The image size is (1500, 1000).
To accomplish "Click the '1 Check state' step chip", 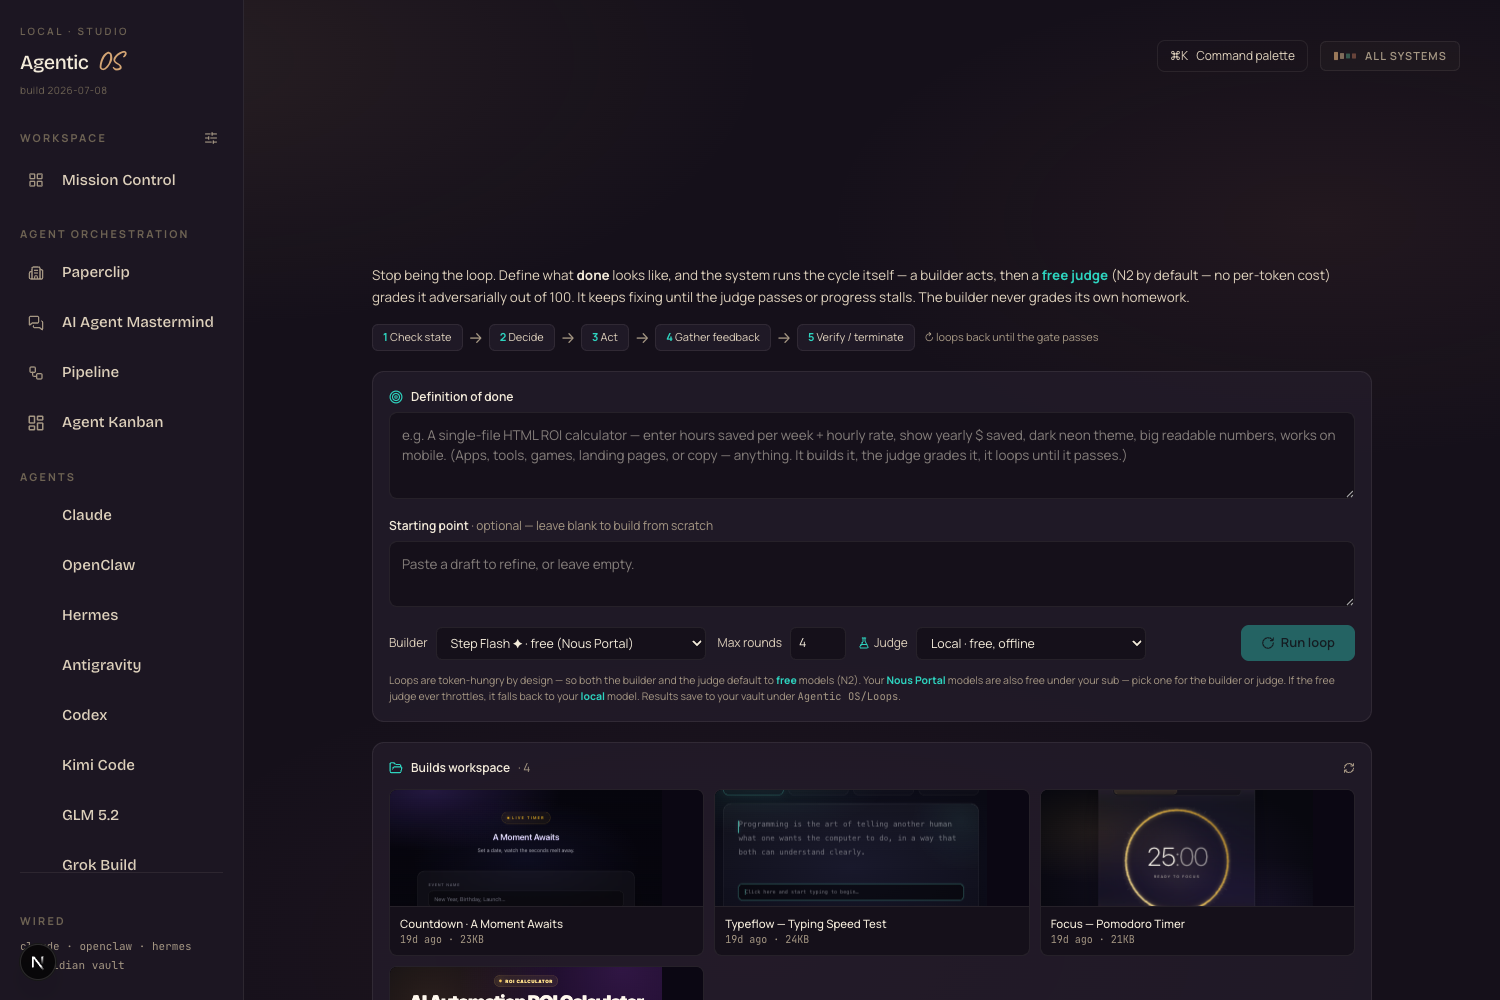I will click(417, 338).
